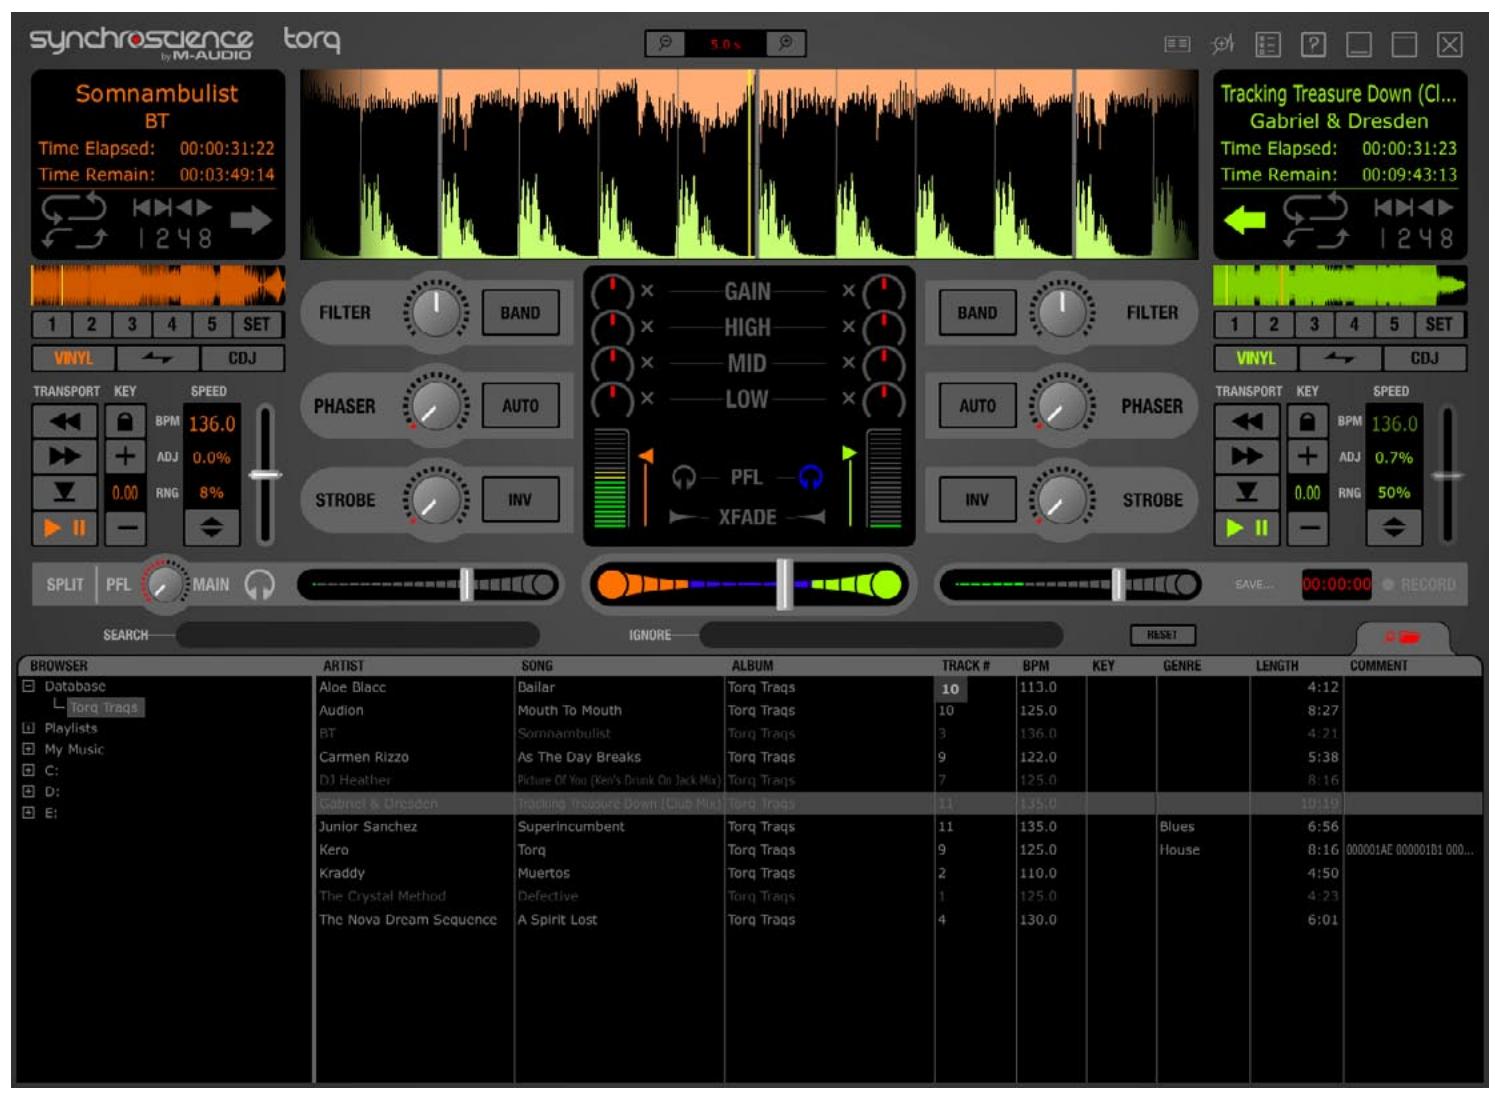Viewport: 1495px width, 1093px height.
Task: Open the preferences list icon in top bar
Action: pos(1267,44)
